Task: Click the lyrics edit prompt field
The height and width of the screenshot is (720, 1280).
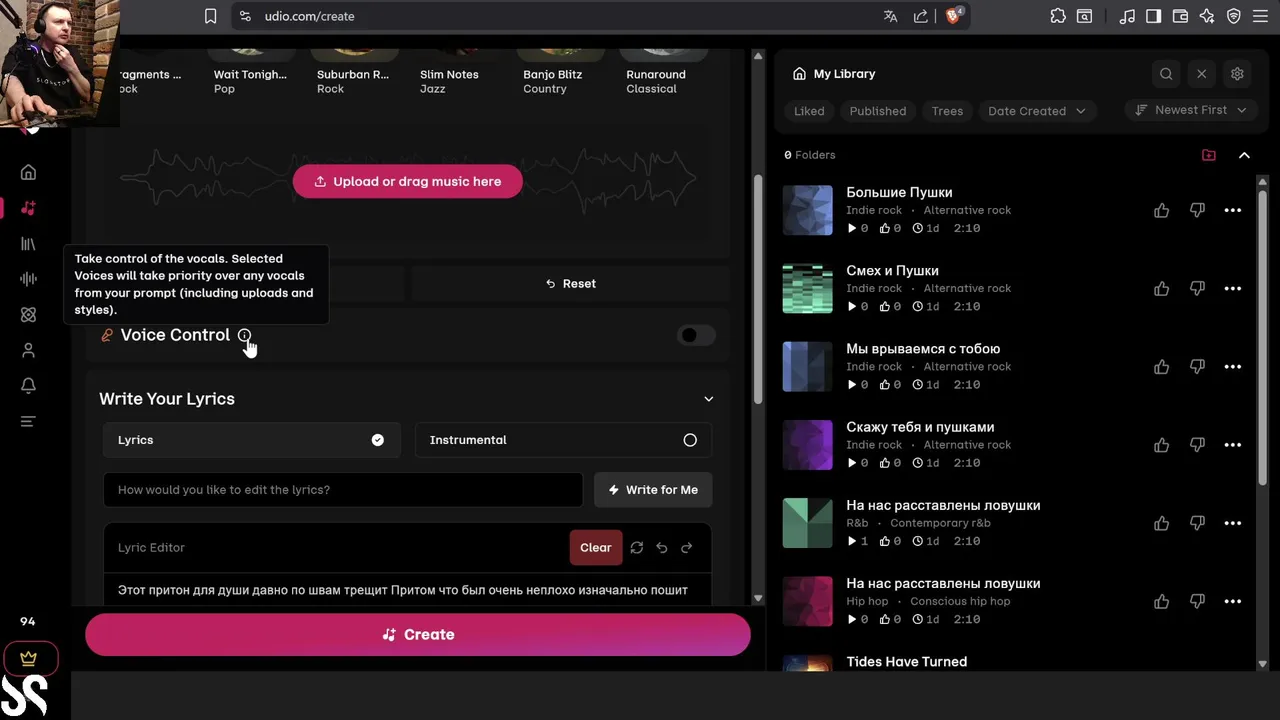Action: (x=343, y=490)
